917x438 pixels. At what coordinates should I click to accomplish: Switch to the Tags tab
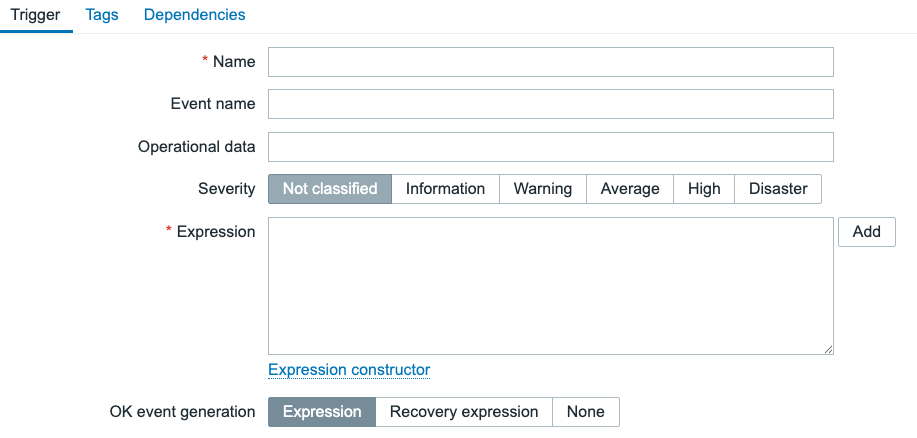click(x=102, y=15)
